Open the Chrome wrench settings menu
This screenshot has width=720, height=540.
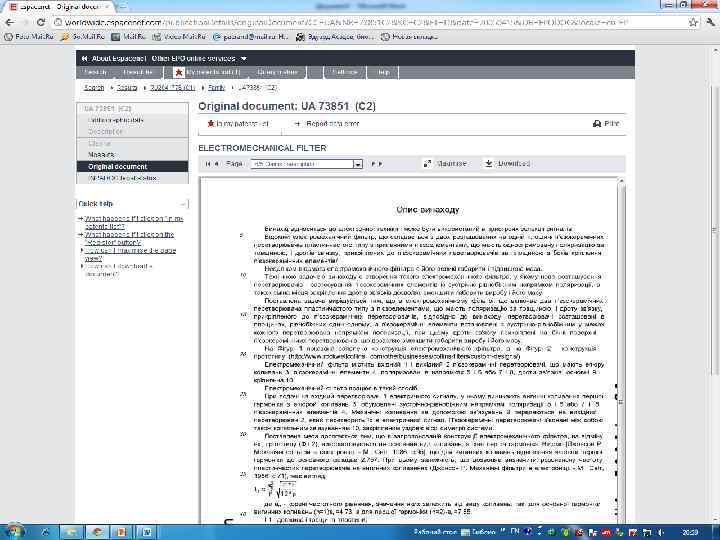(x=711, y=22)
